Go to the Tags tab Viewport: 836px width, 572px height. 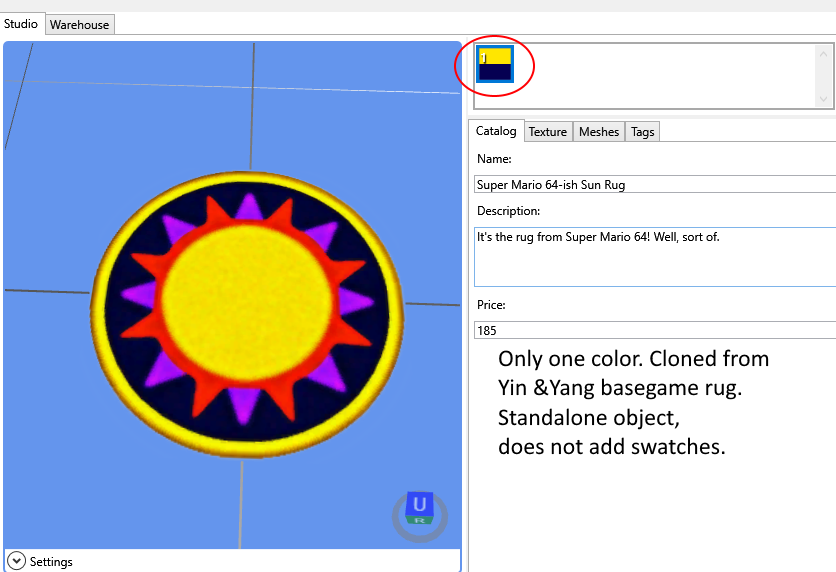click(x=643, y=132)
